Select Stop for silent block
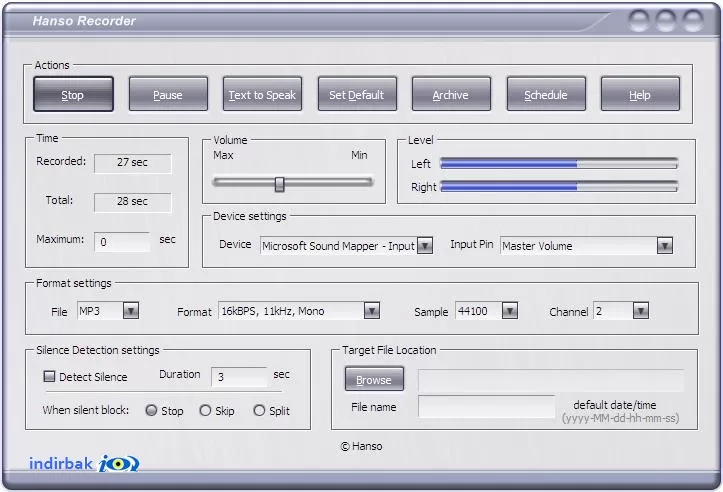Image resolution: width=723 pixels, height=492 pixels. [x=151, y=410]
